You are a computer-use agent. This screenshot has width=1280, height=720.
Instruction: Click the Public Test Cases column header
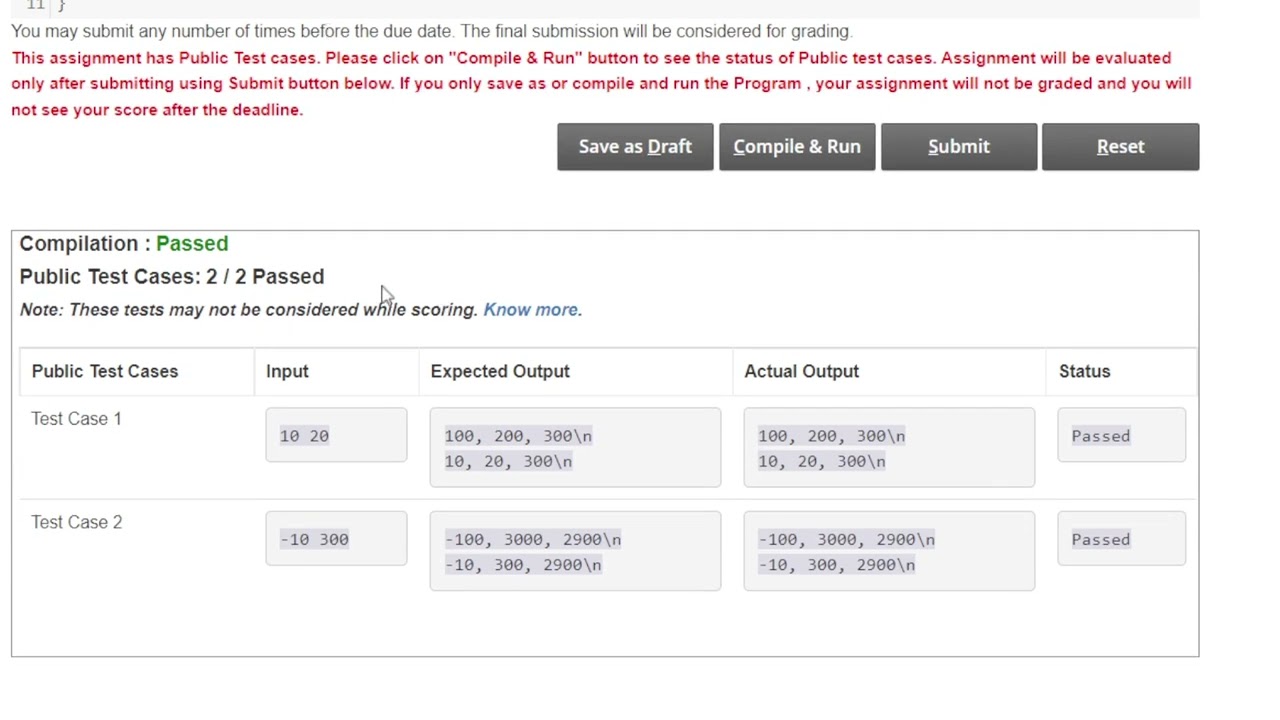pyautogui.click(x=105, y=371)
